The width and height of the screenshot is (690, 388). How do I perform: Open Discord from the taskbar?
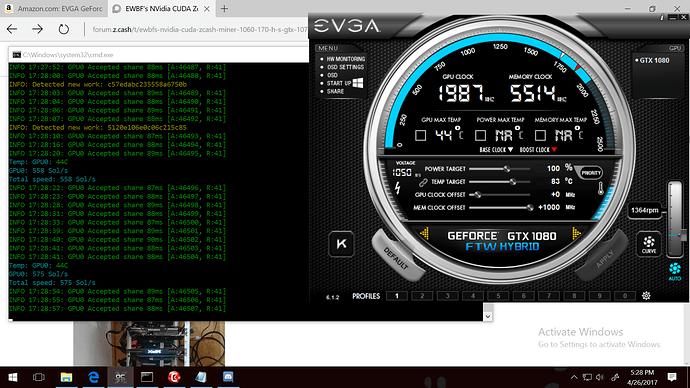click(x=228, y=377)
